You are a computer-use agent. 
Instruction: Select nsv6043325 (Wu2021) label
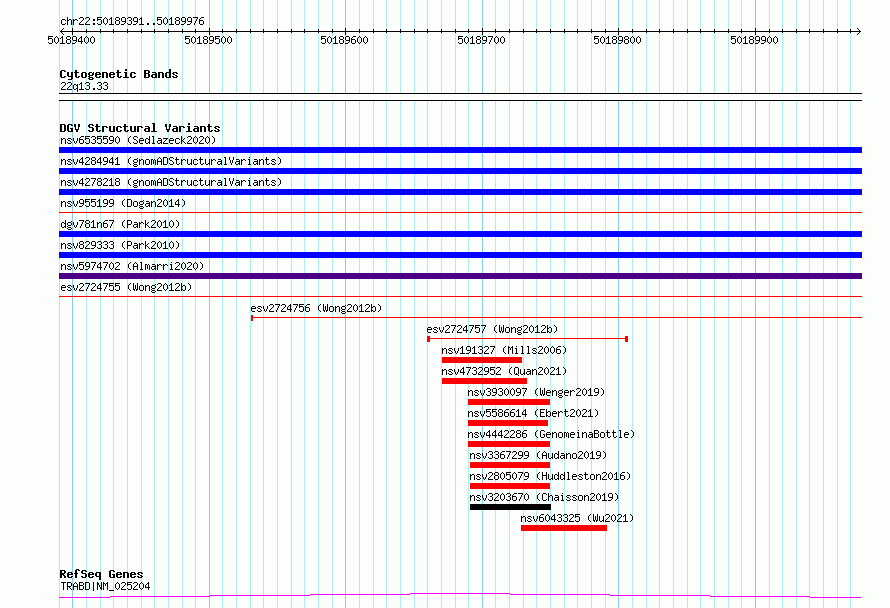click(577, 518)
